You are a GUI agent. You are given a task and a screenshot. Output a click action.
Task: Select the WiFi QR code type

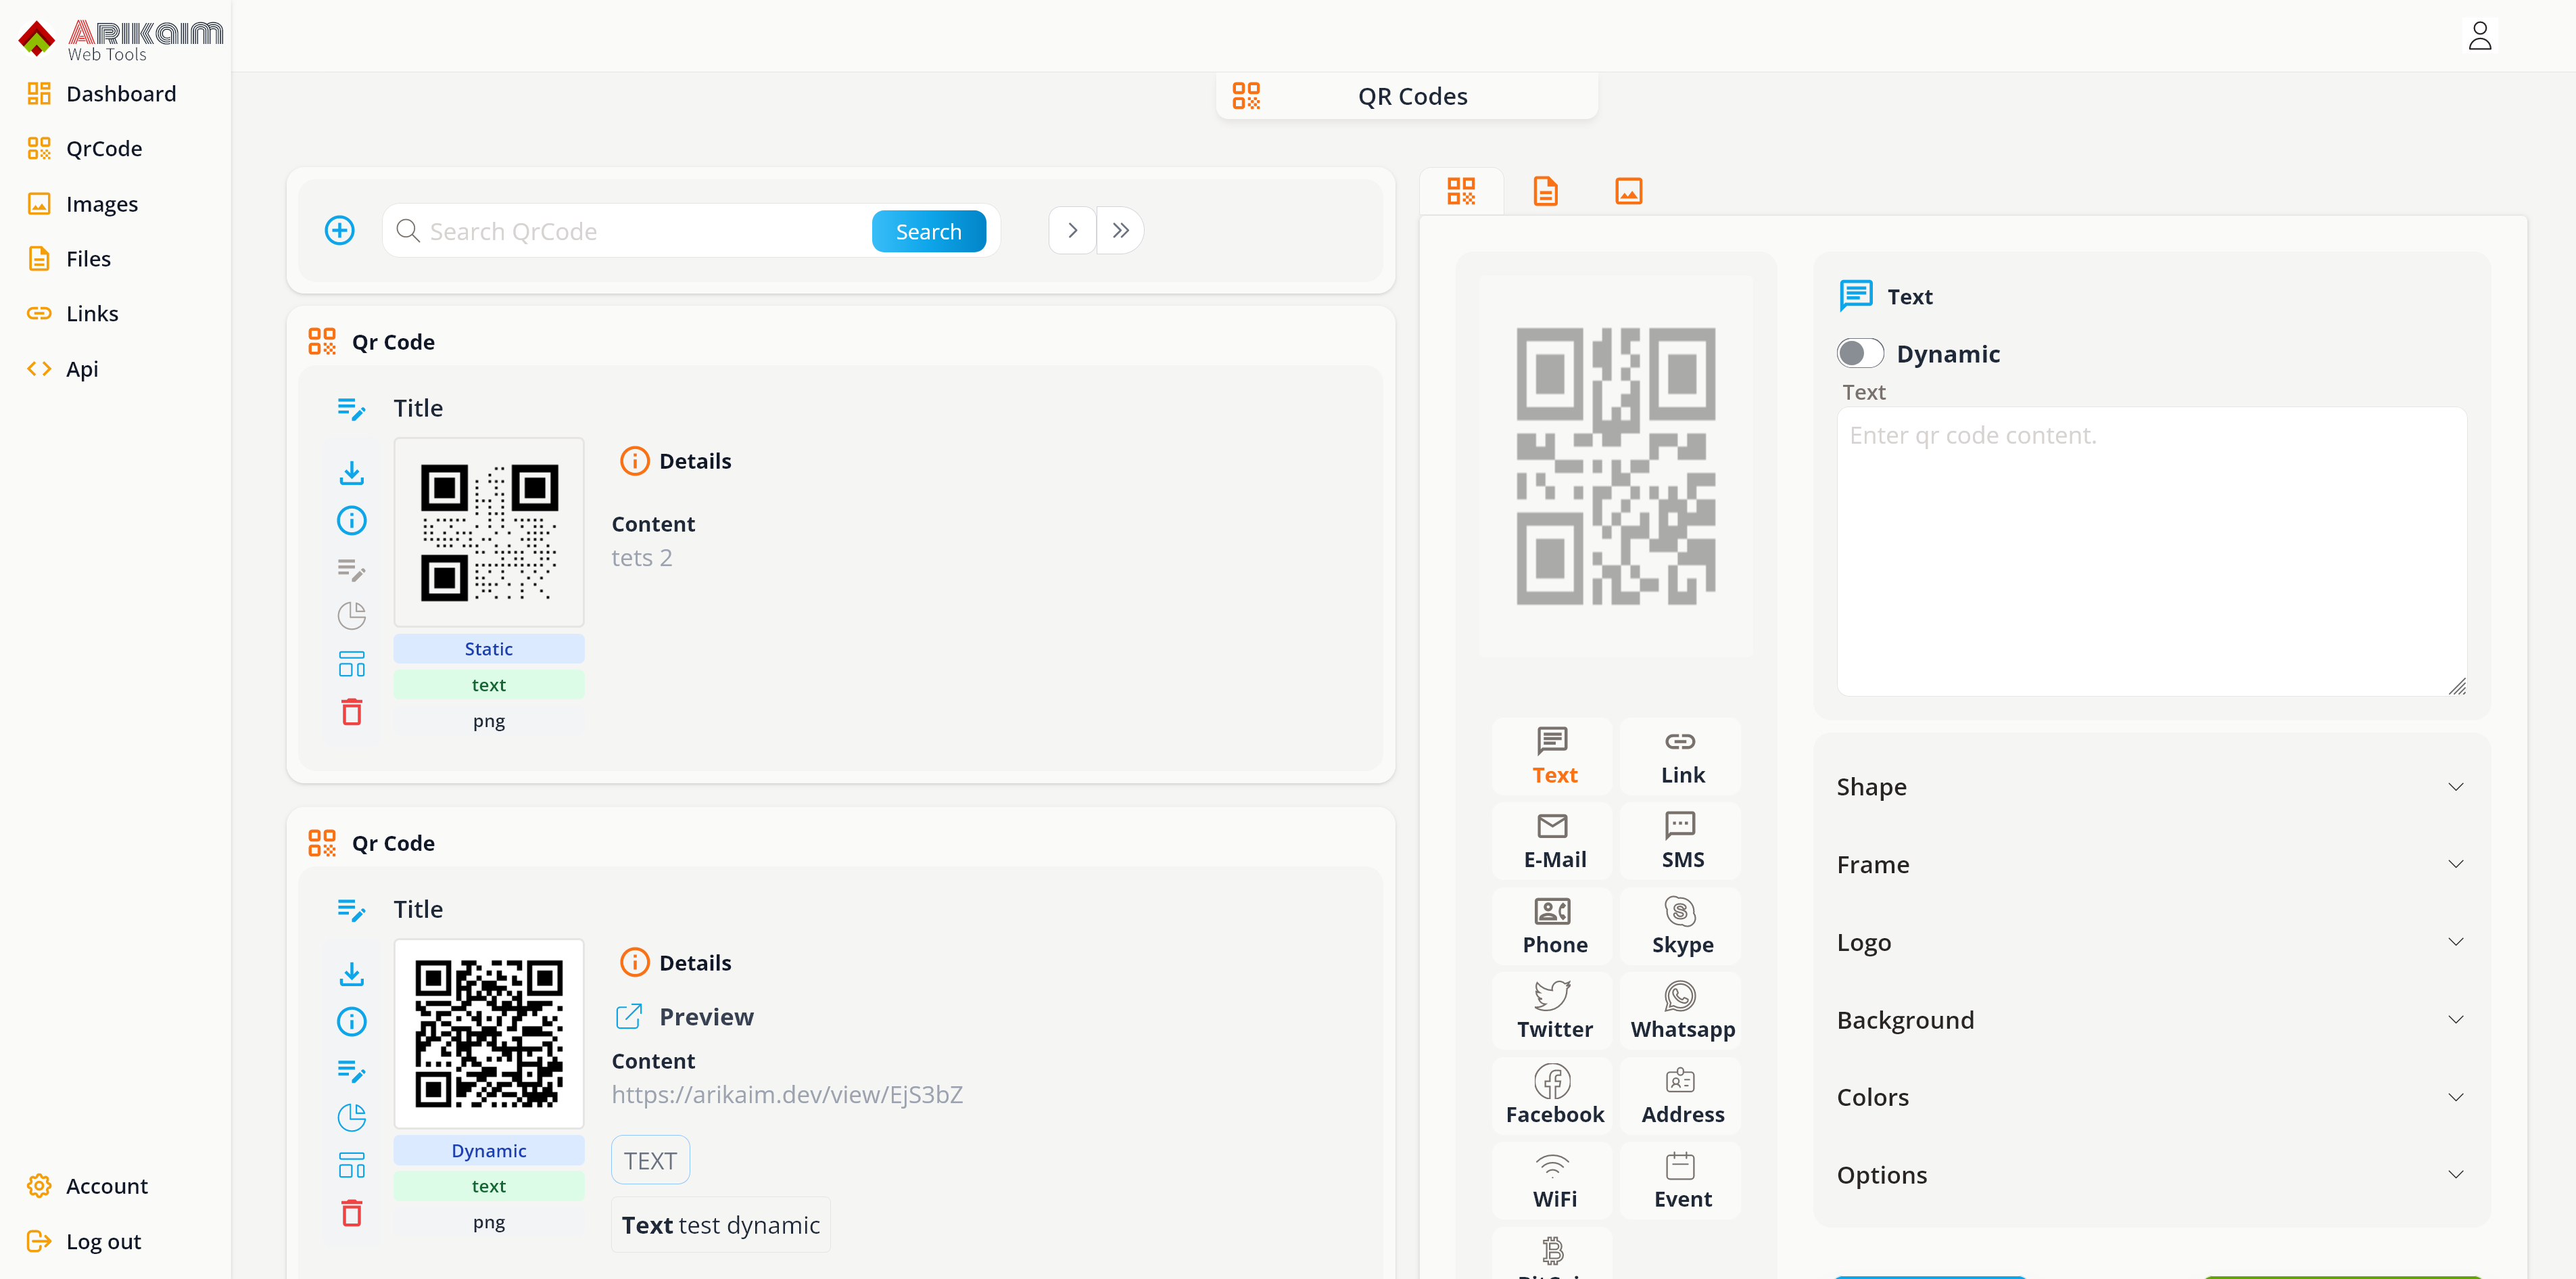(x=1553, y=1180)
